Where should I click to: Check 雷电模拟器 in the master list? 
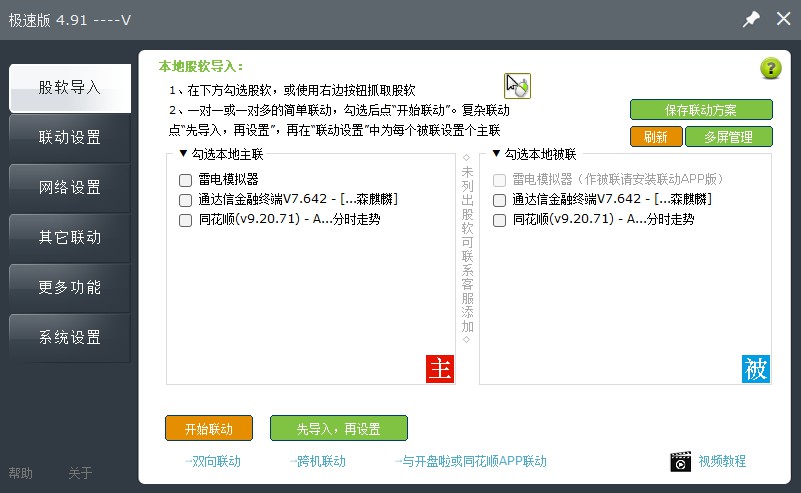pos(185,180)
